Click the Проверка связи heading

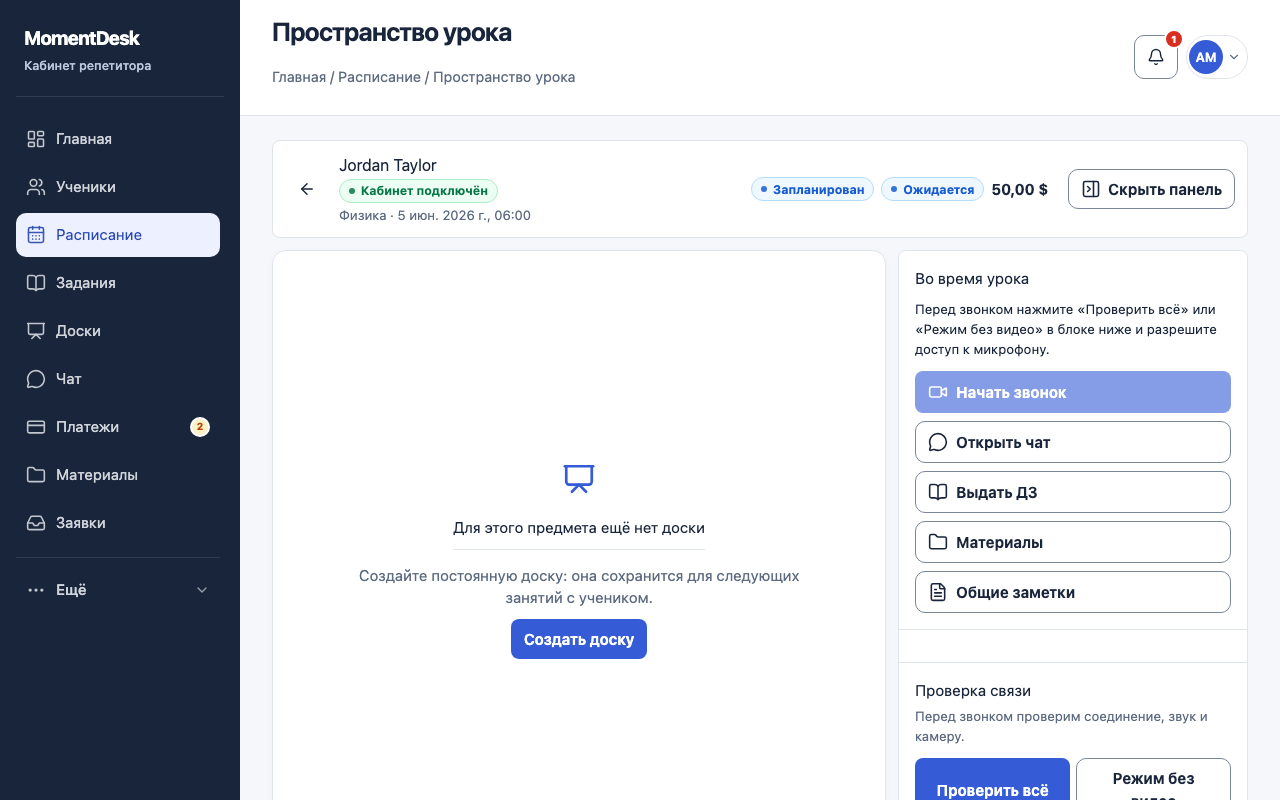[973, 690]
